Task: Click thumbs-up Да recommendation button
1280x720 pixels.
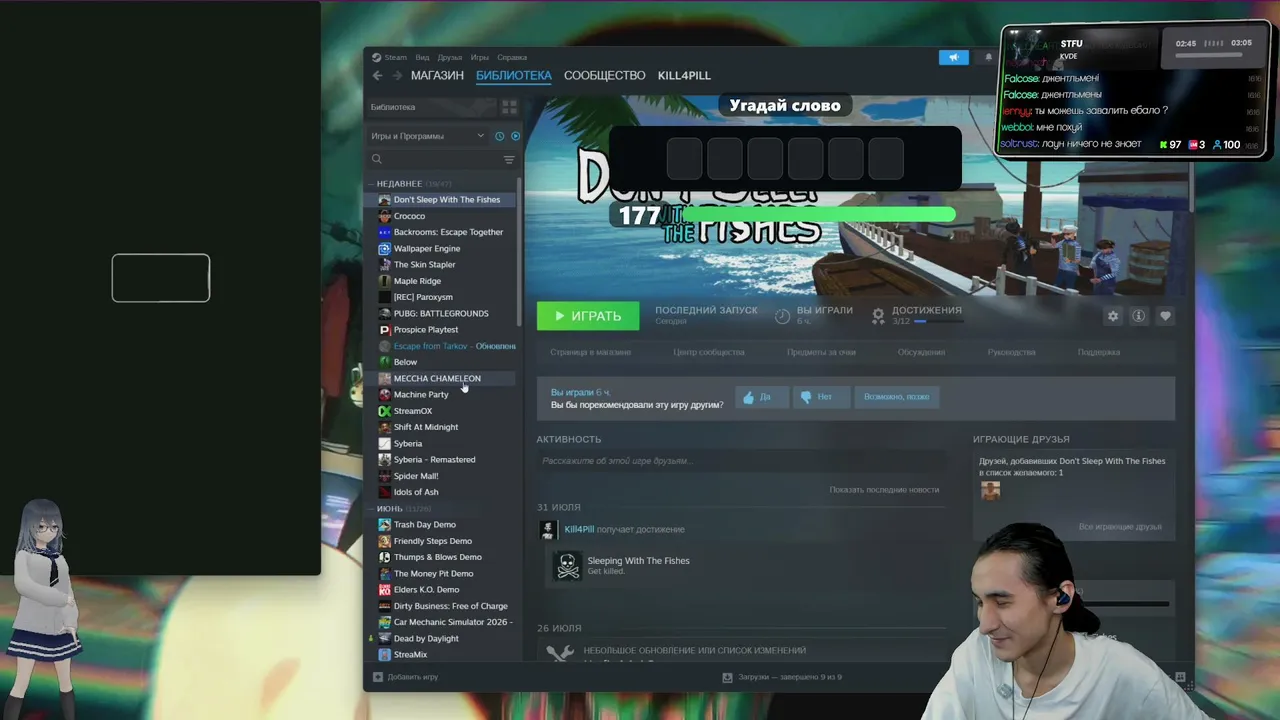Action: pyautogui.click(x=762, y=397)
